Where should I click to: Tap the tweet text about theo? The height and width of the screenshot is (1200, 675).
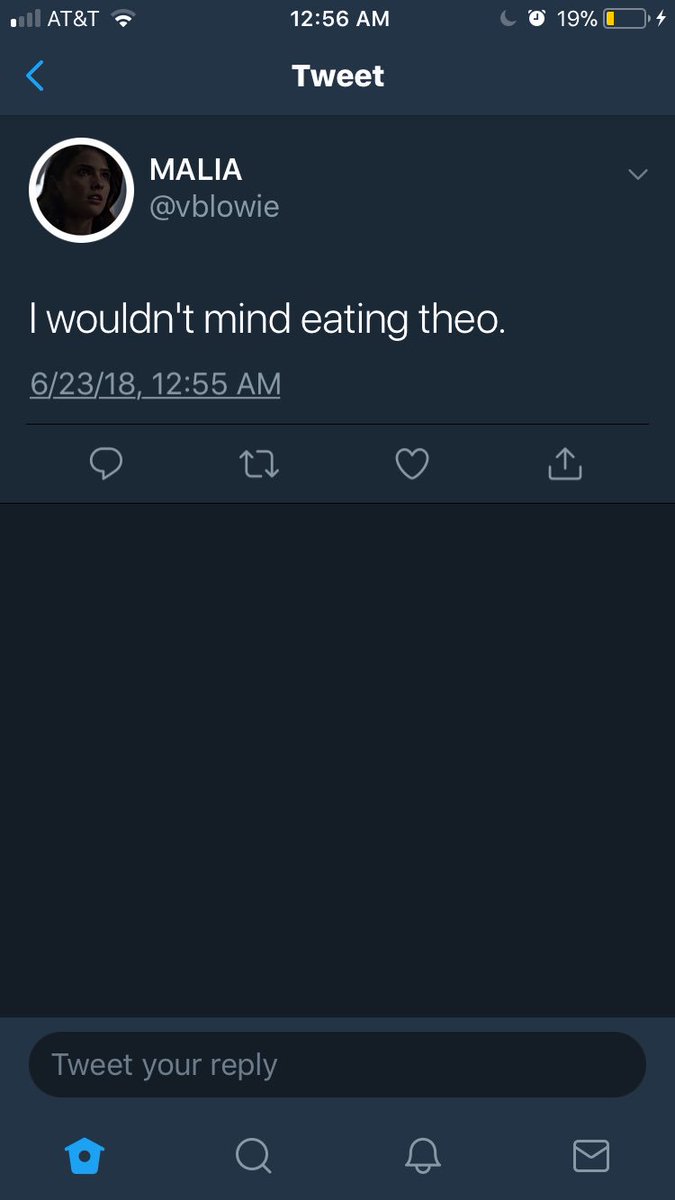click(x=266, y=320)
